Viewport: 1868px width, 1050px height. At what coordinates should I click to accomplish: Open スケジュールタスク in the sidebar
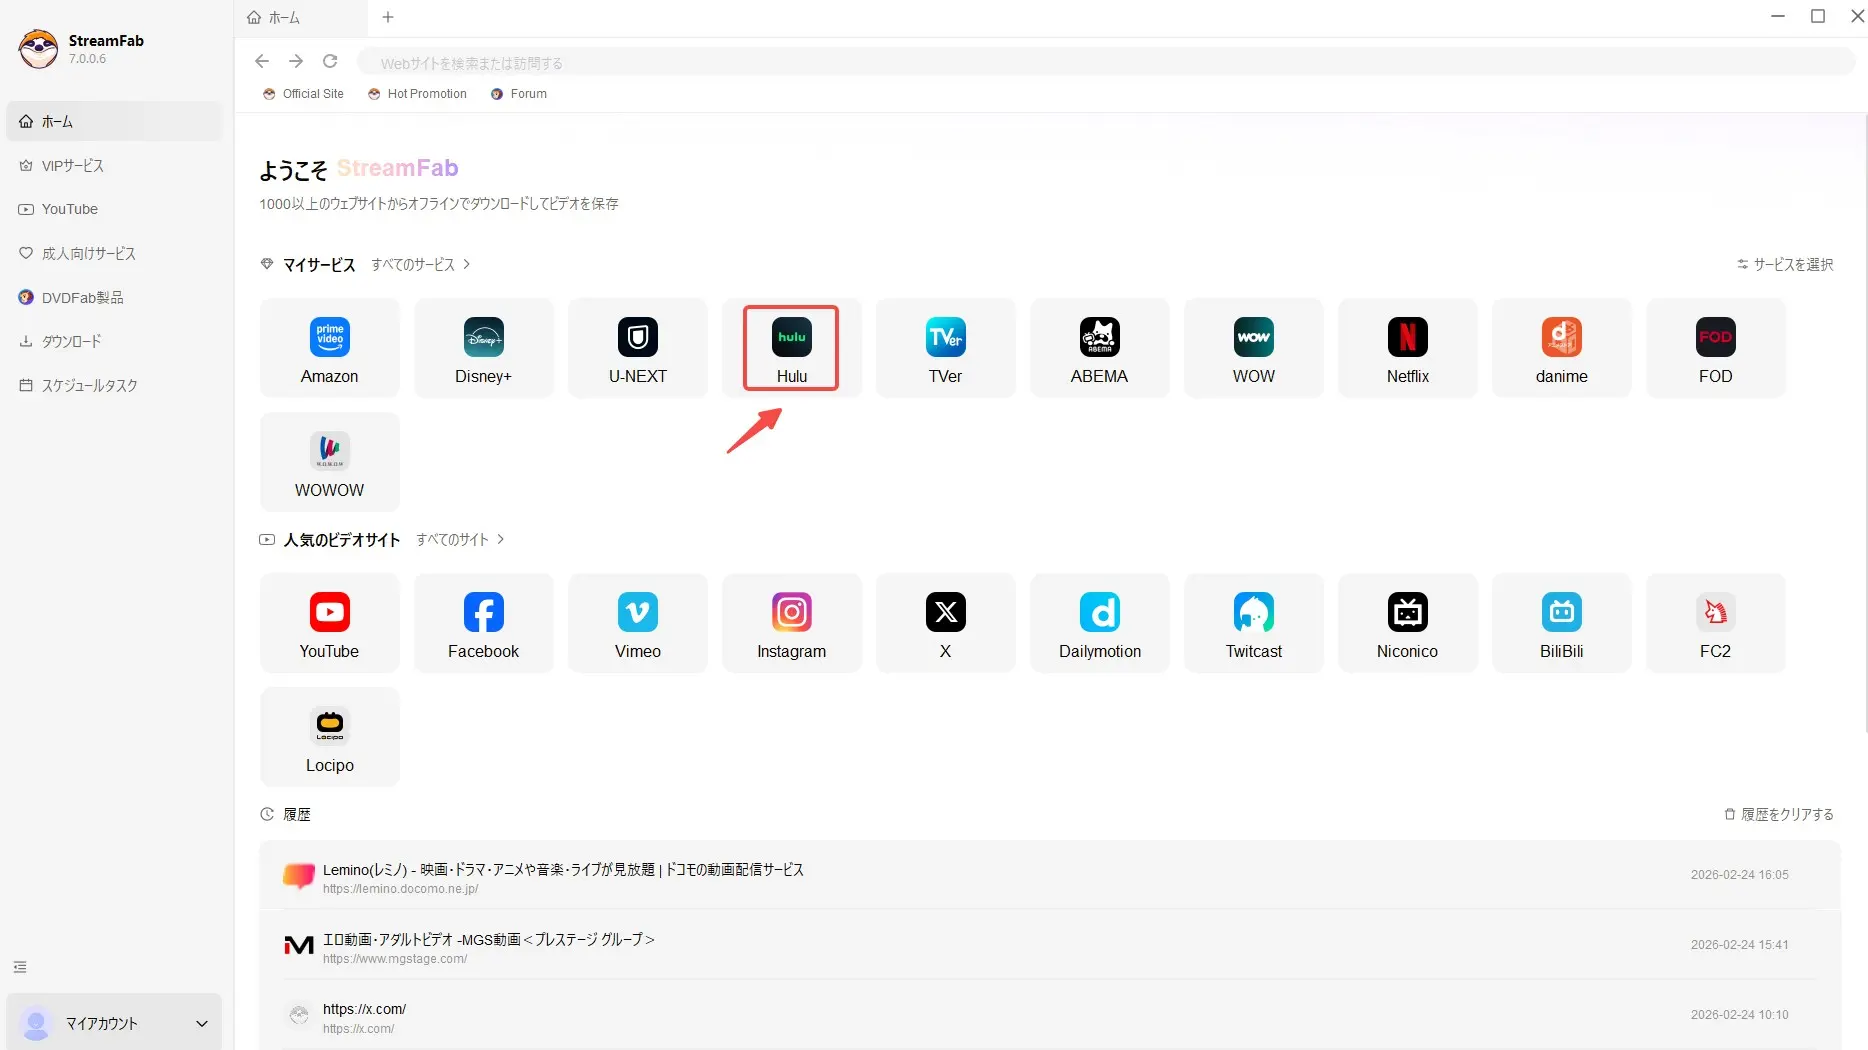[x=114, y=385]
